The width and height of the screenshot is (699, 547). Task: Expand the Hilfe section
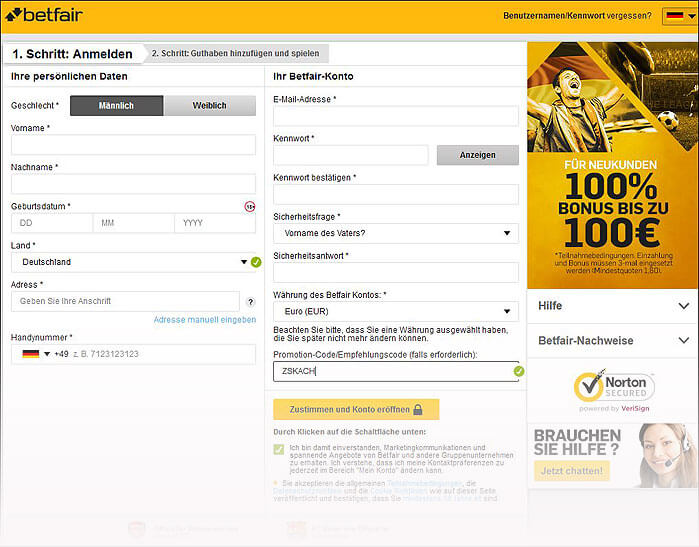click(x=613, y=306)
